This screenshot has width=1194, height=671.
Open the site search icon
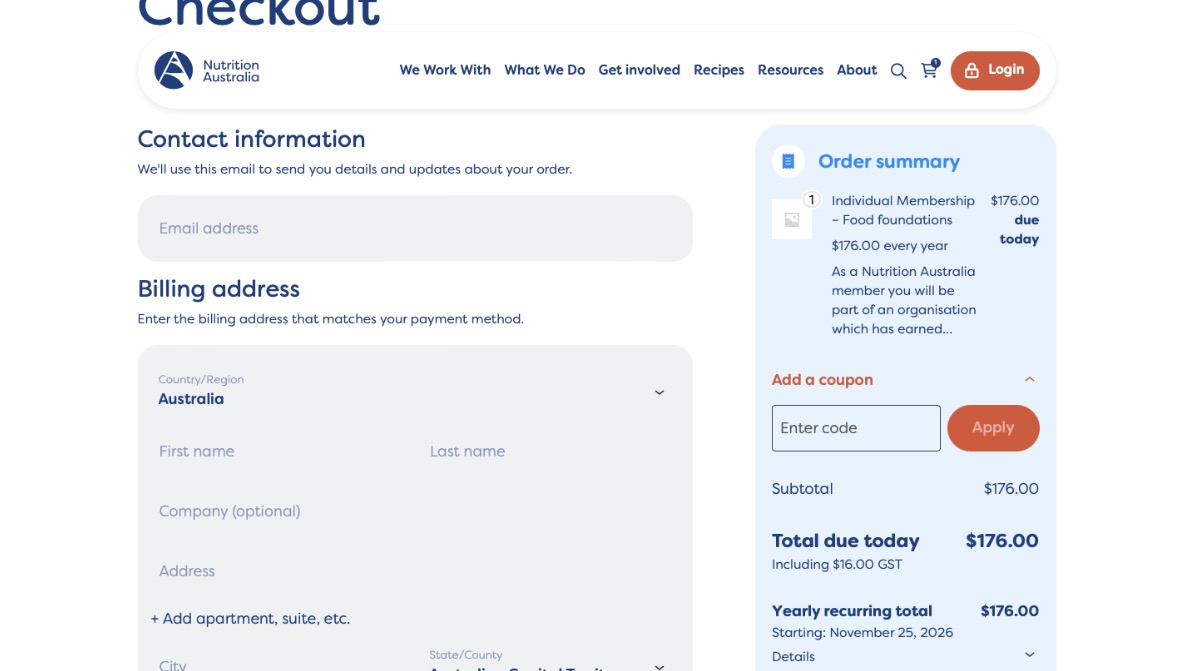point(898,71)
